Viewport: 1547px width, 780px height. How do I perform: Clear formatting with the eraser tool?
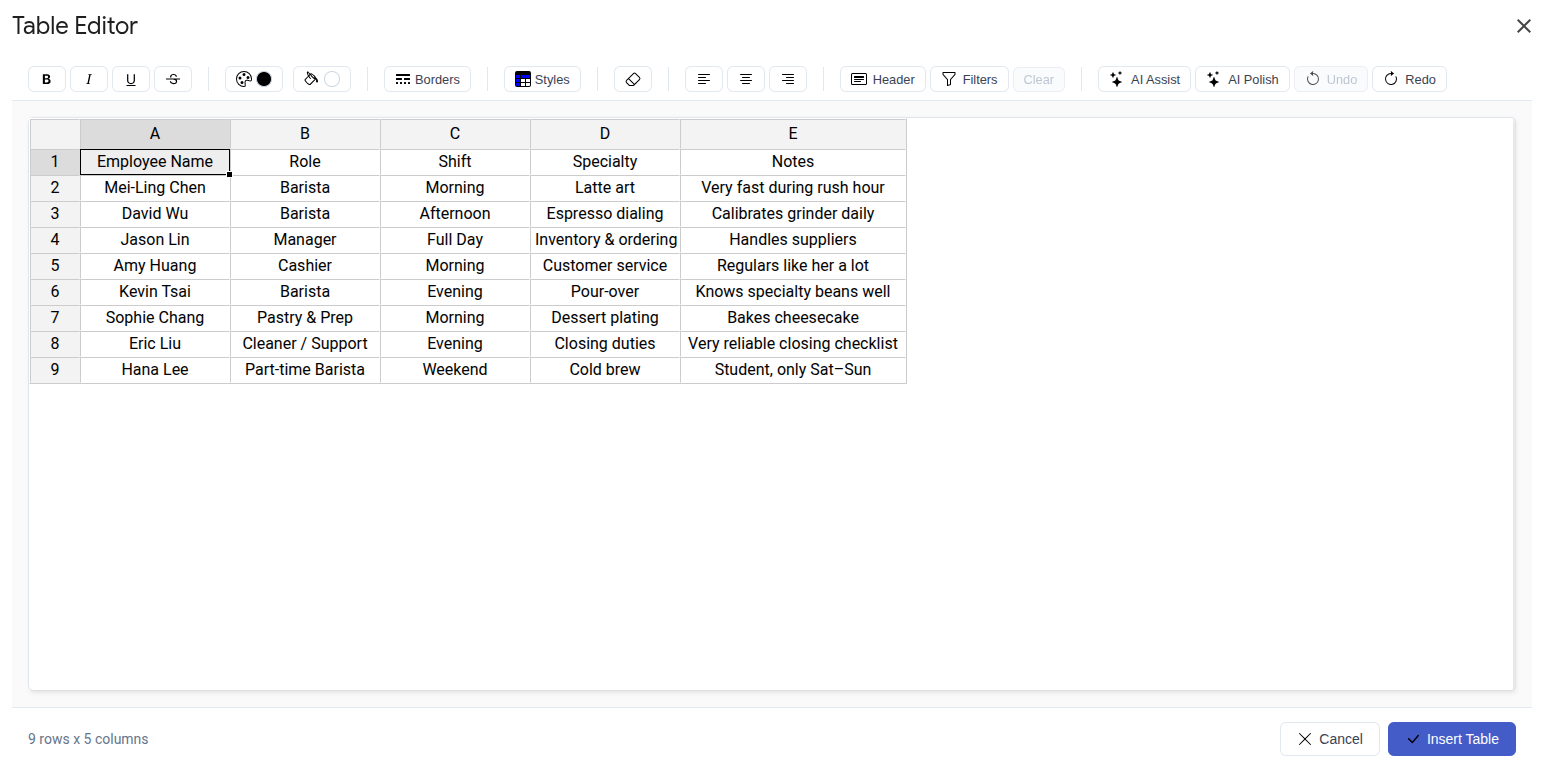pos(632,79)
